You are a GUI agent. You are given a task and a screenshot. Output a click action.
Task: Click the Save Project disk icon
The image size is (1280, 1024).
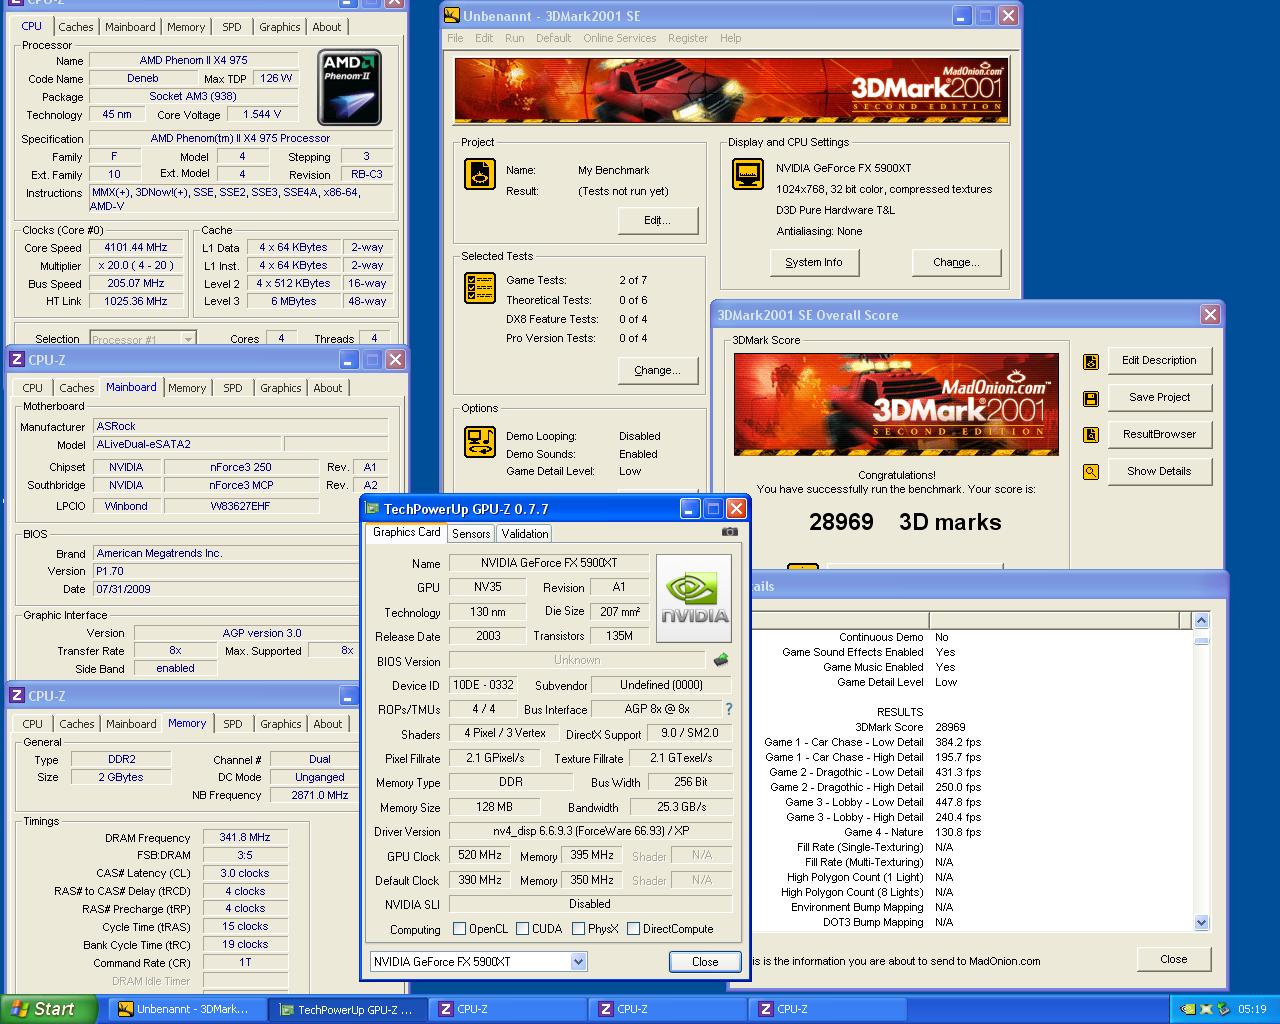1091,398
